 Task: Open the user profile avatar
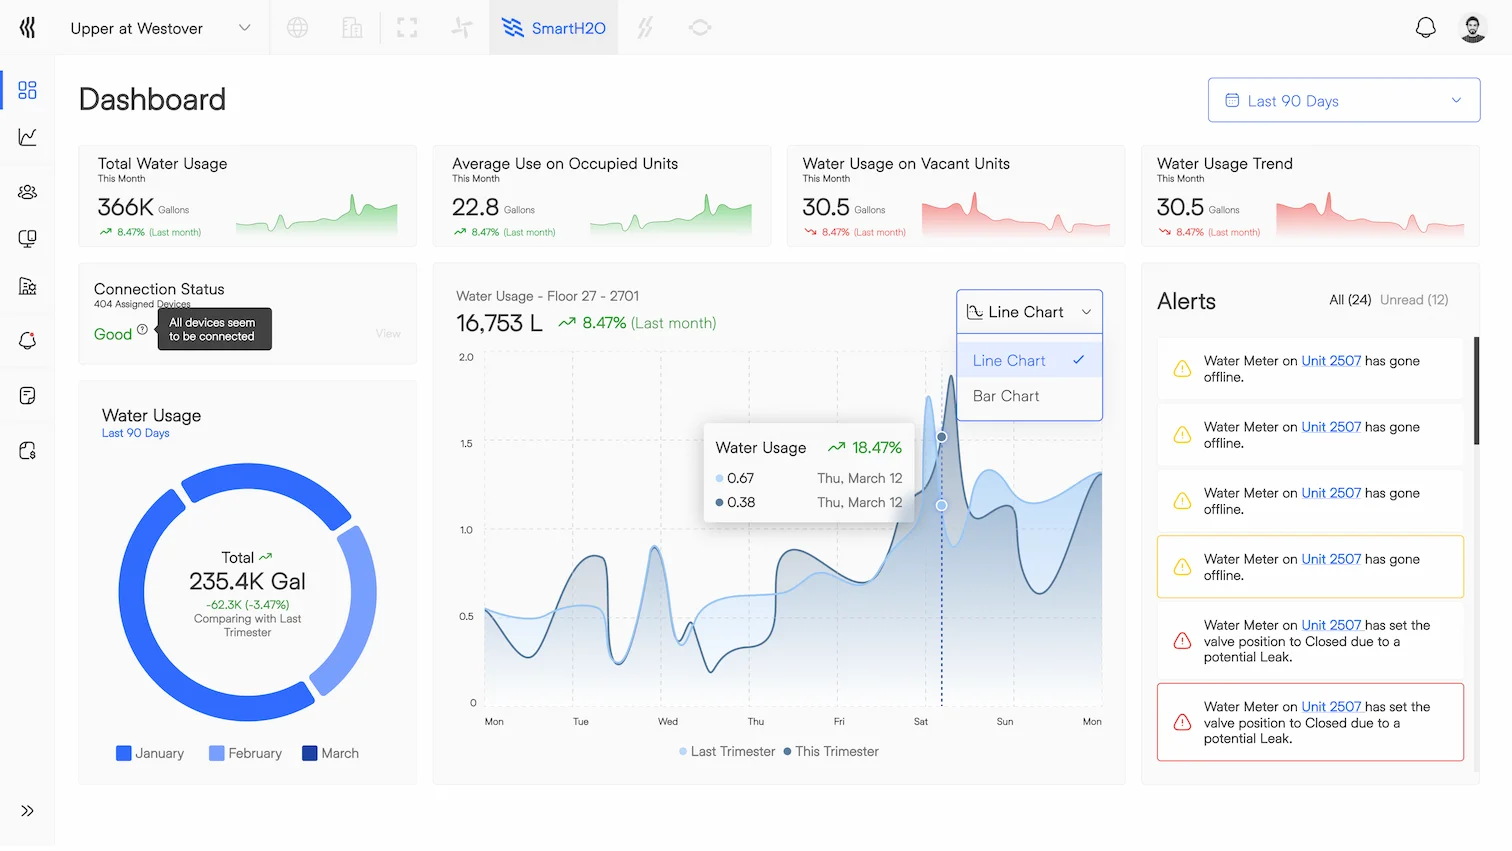tap(1473, 28)
